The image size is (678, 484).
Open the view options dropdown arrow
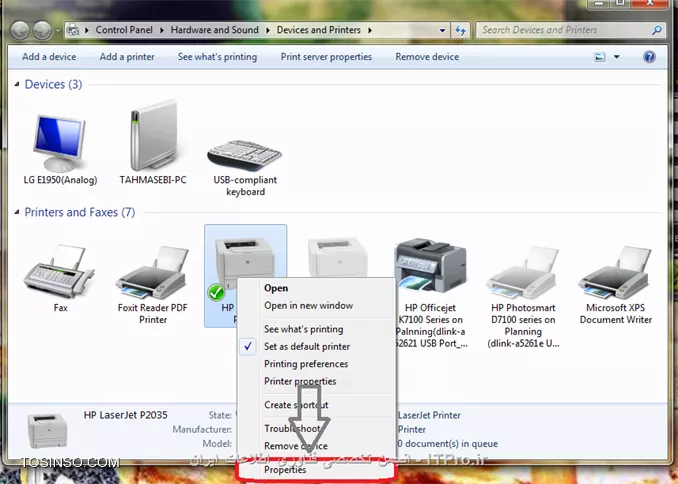pos(617,57)
